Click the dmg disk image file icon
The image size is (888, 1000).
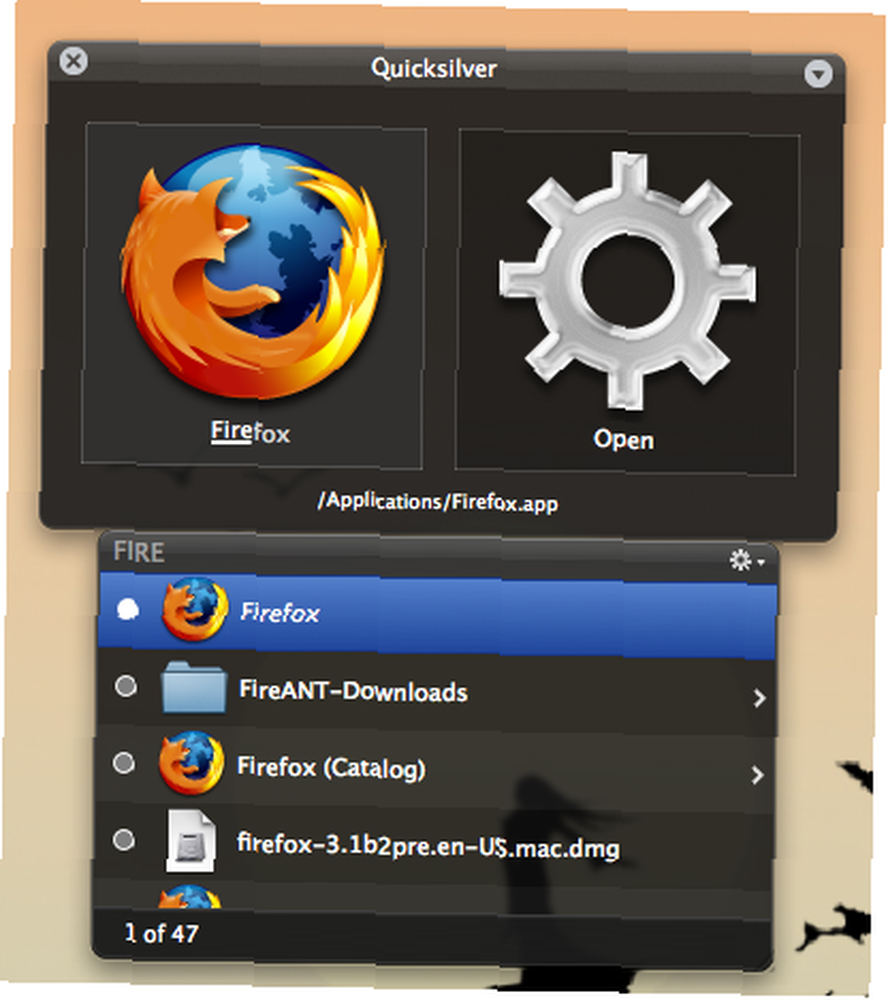190,841
